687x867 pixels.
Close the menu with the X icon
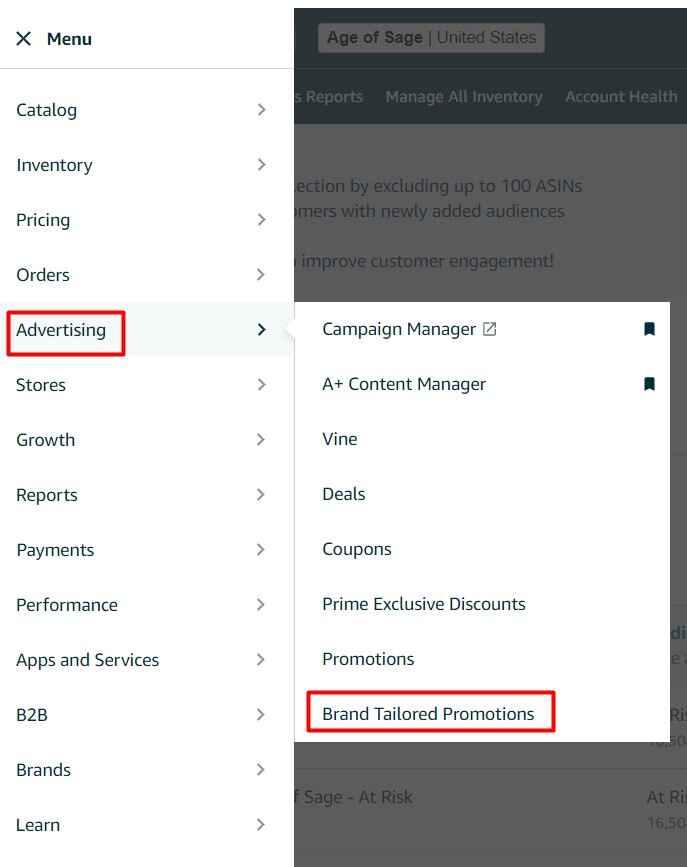24,39
